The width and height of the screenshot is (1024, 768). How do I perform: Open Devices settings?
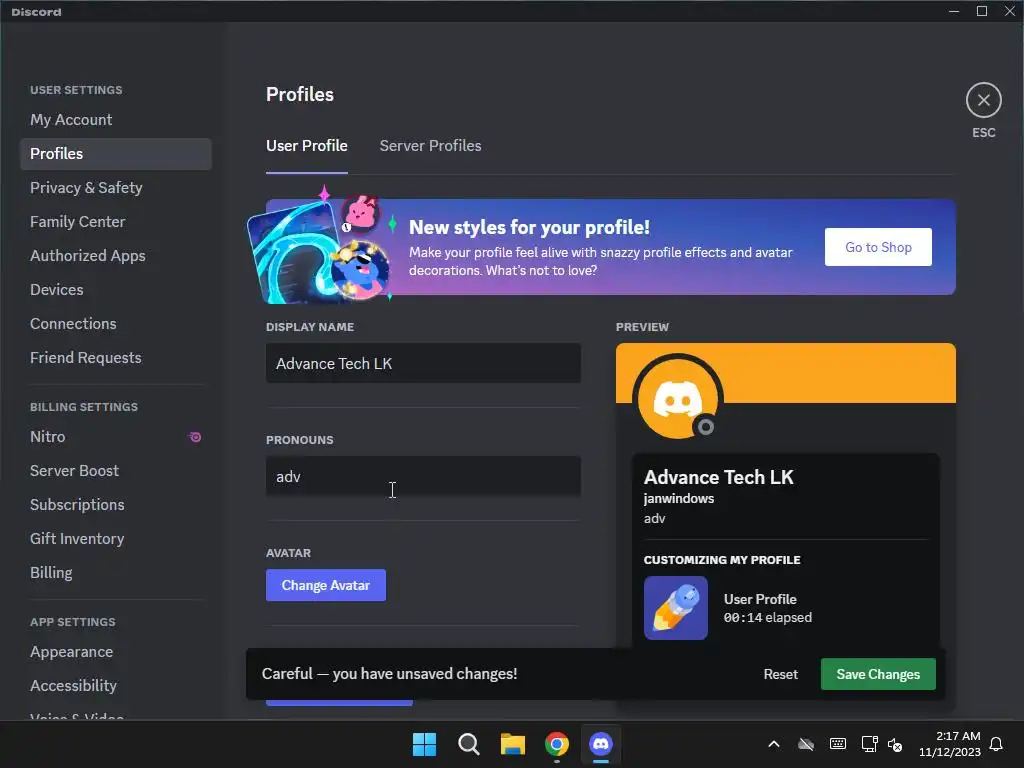(116, 289)
